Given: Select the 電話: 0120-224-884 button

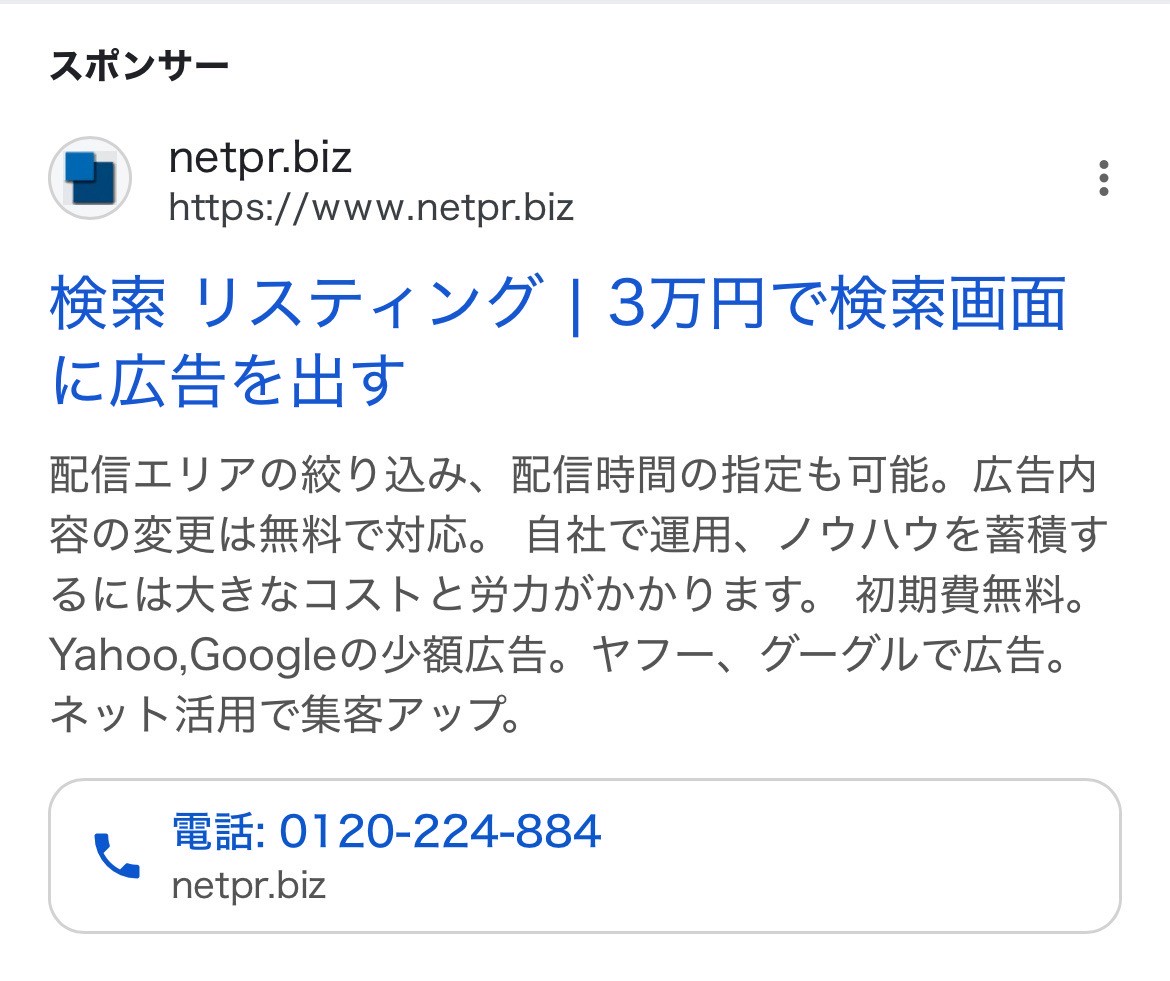Looking at the screenshot, I should click(x=385, y=831).
